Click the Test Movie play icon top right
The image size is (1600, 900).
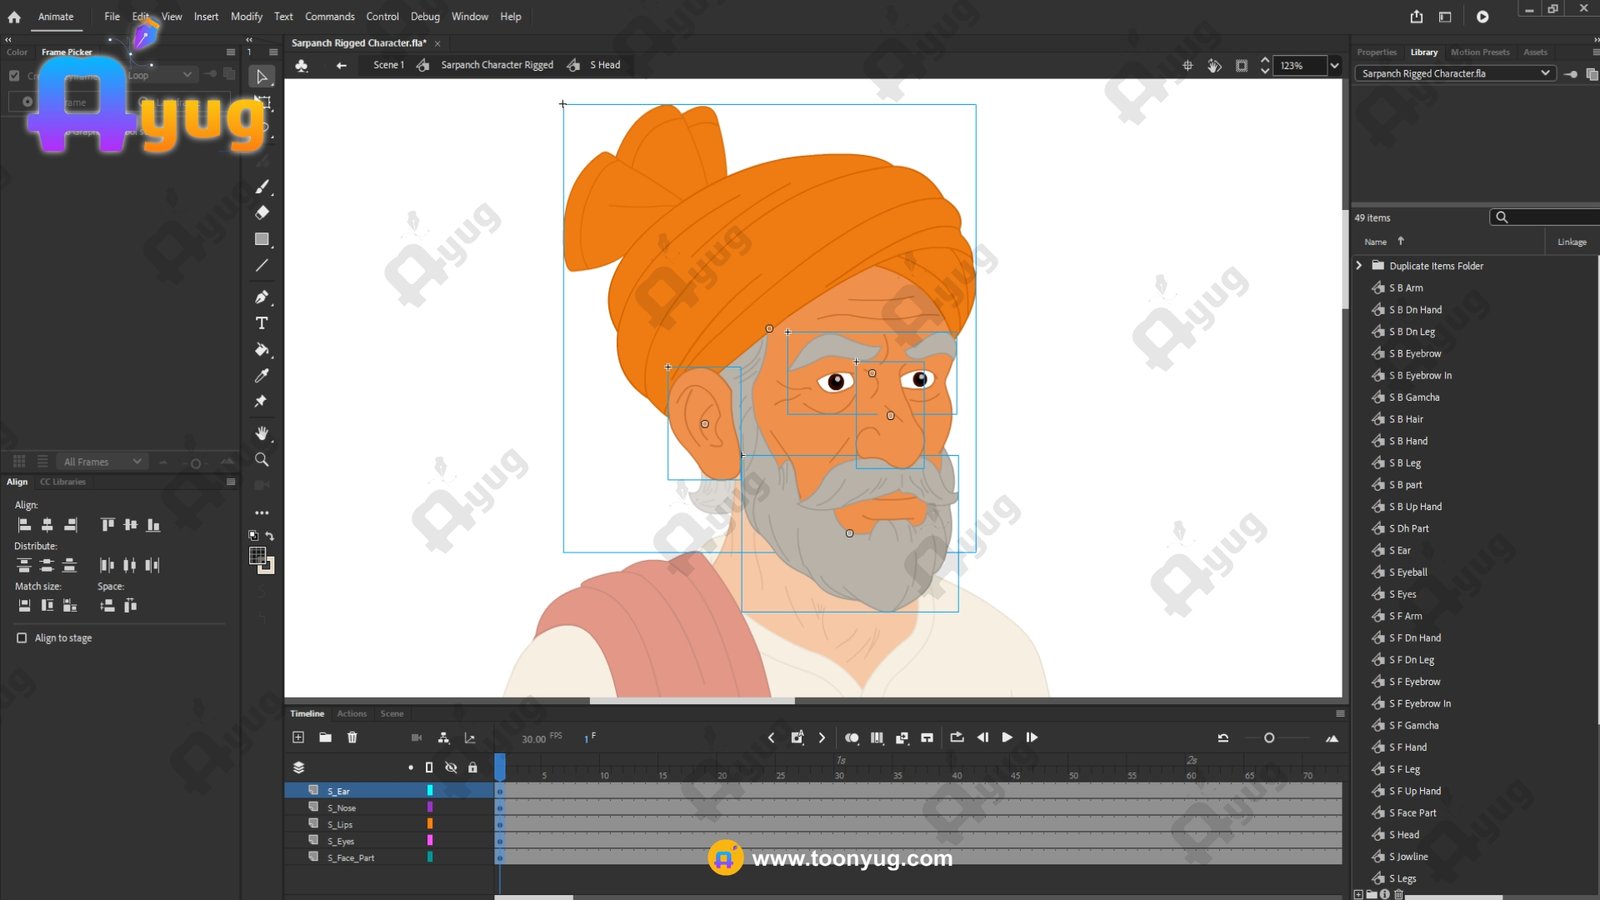tap(1483, 17)
